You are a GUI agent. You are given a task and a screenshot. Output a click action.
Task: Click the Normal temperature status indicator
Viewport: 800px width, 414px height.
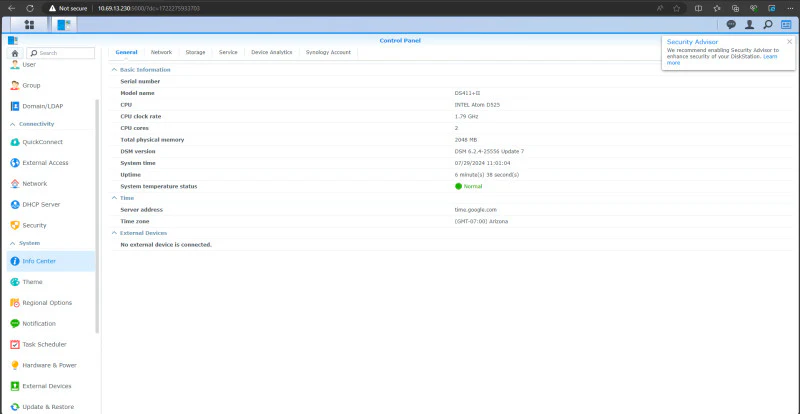468,186
